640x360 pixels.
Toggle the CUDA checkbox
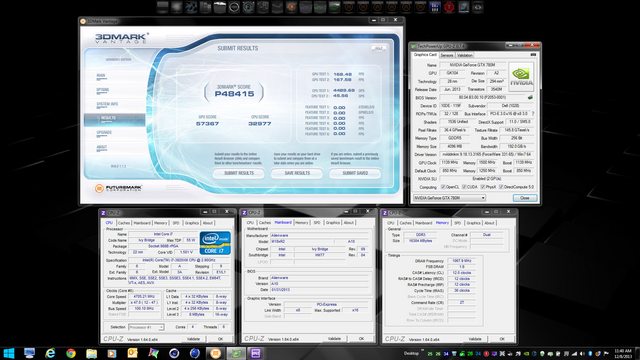[464, 187]
